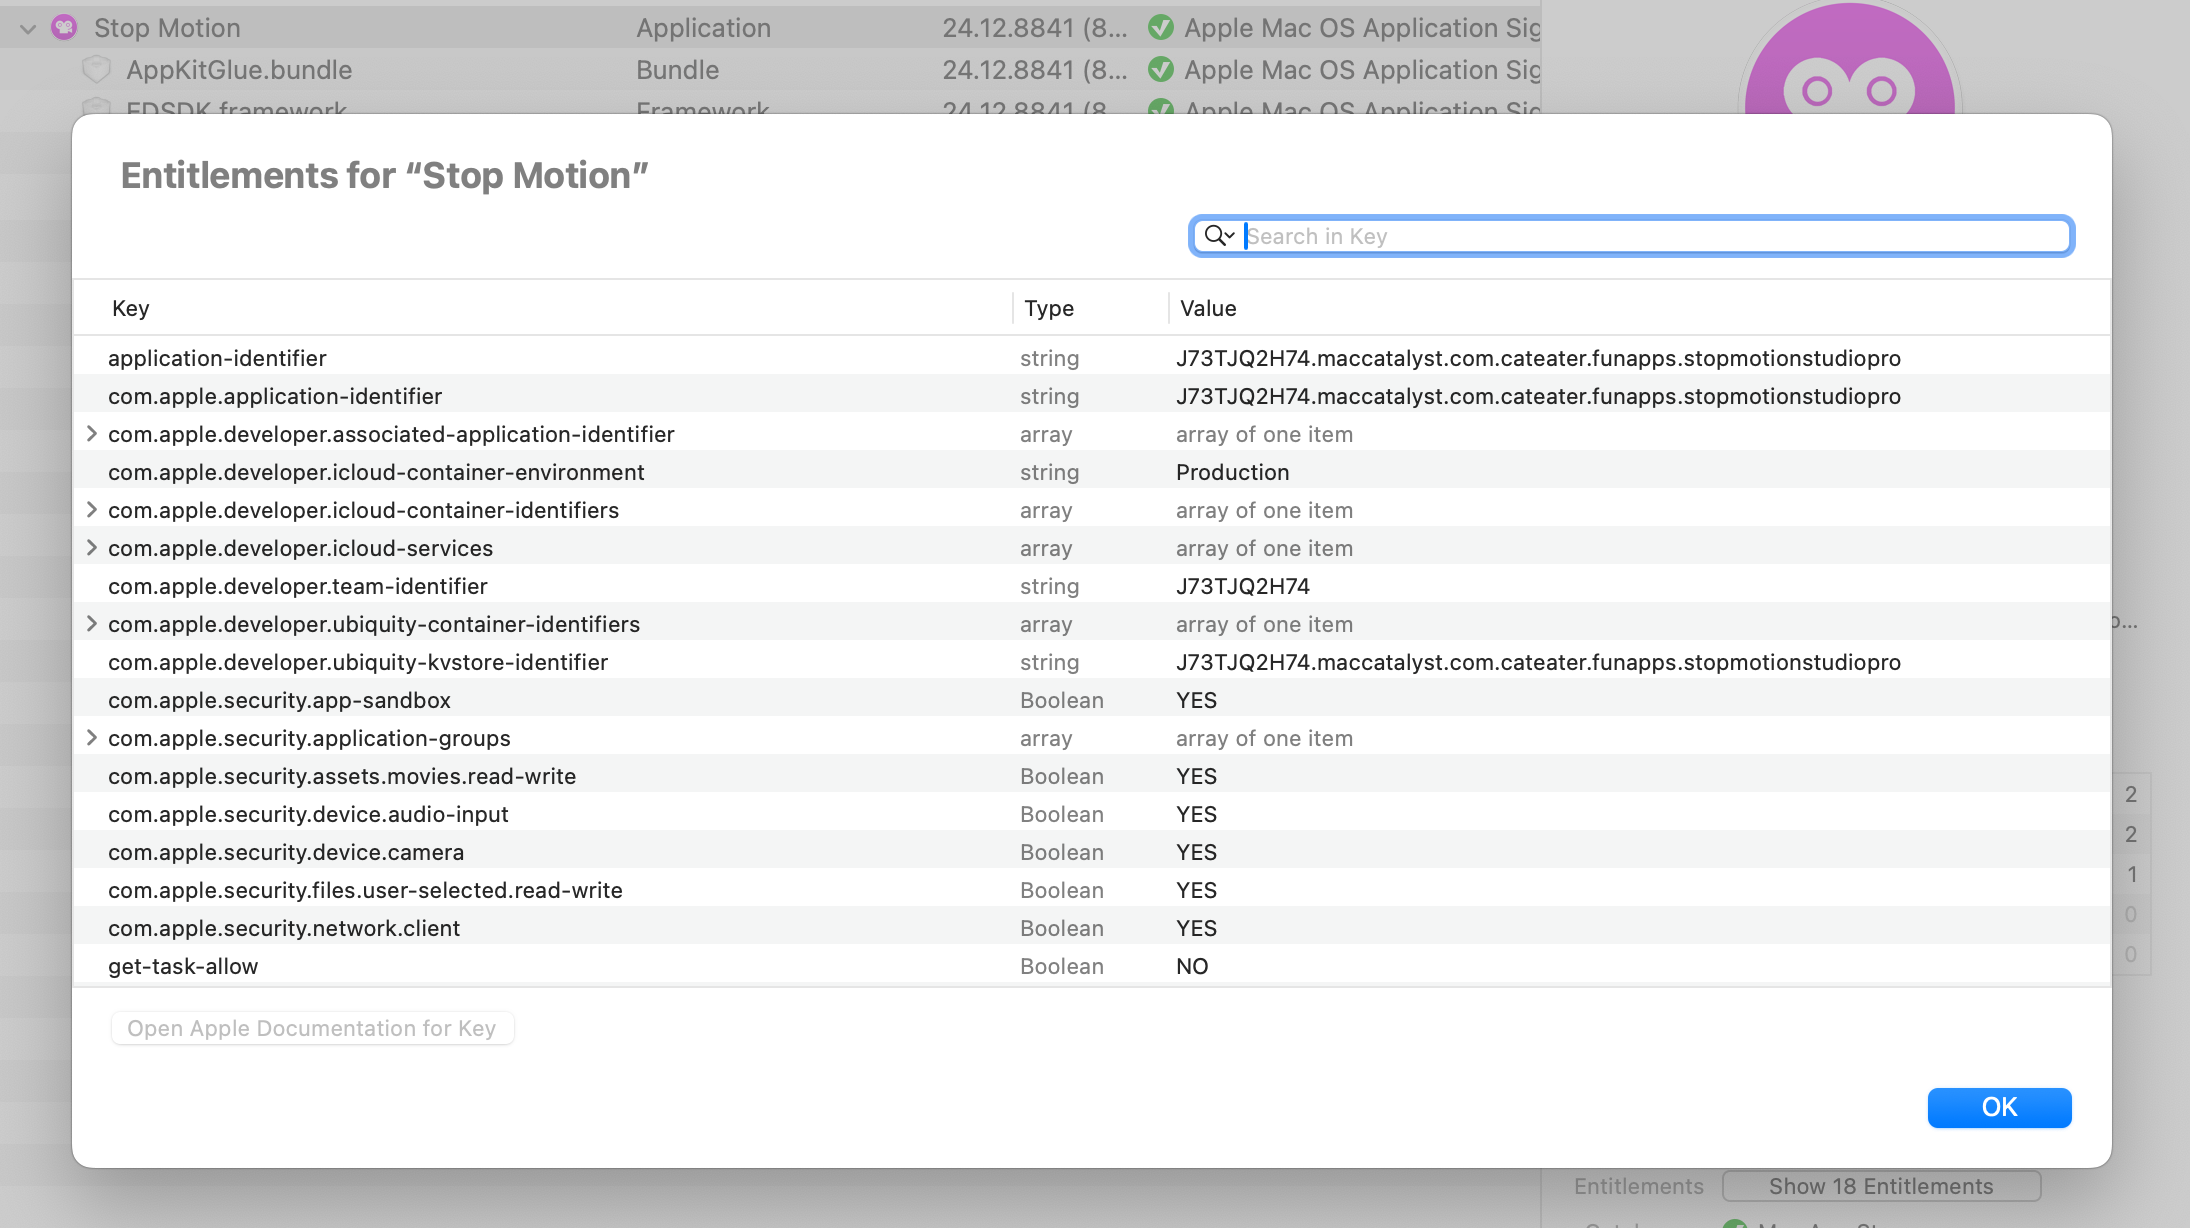This screenshot has width=2190, height=1228.
Task: Click the Stop Motion app icon in list
Action: [x=64, y=28]
